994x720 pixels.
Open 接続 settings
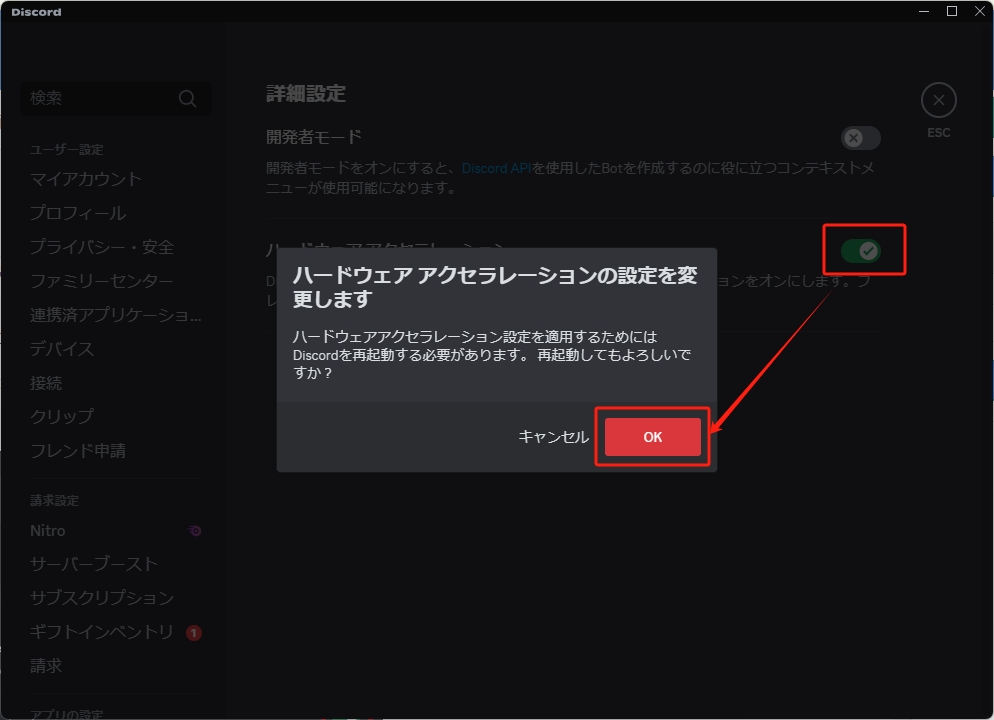(46, 383)
